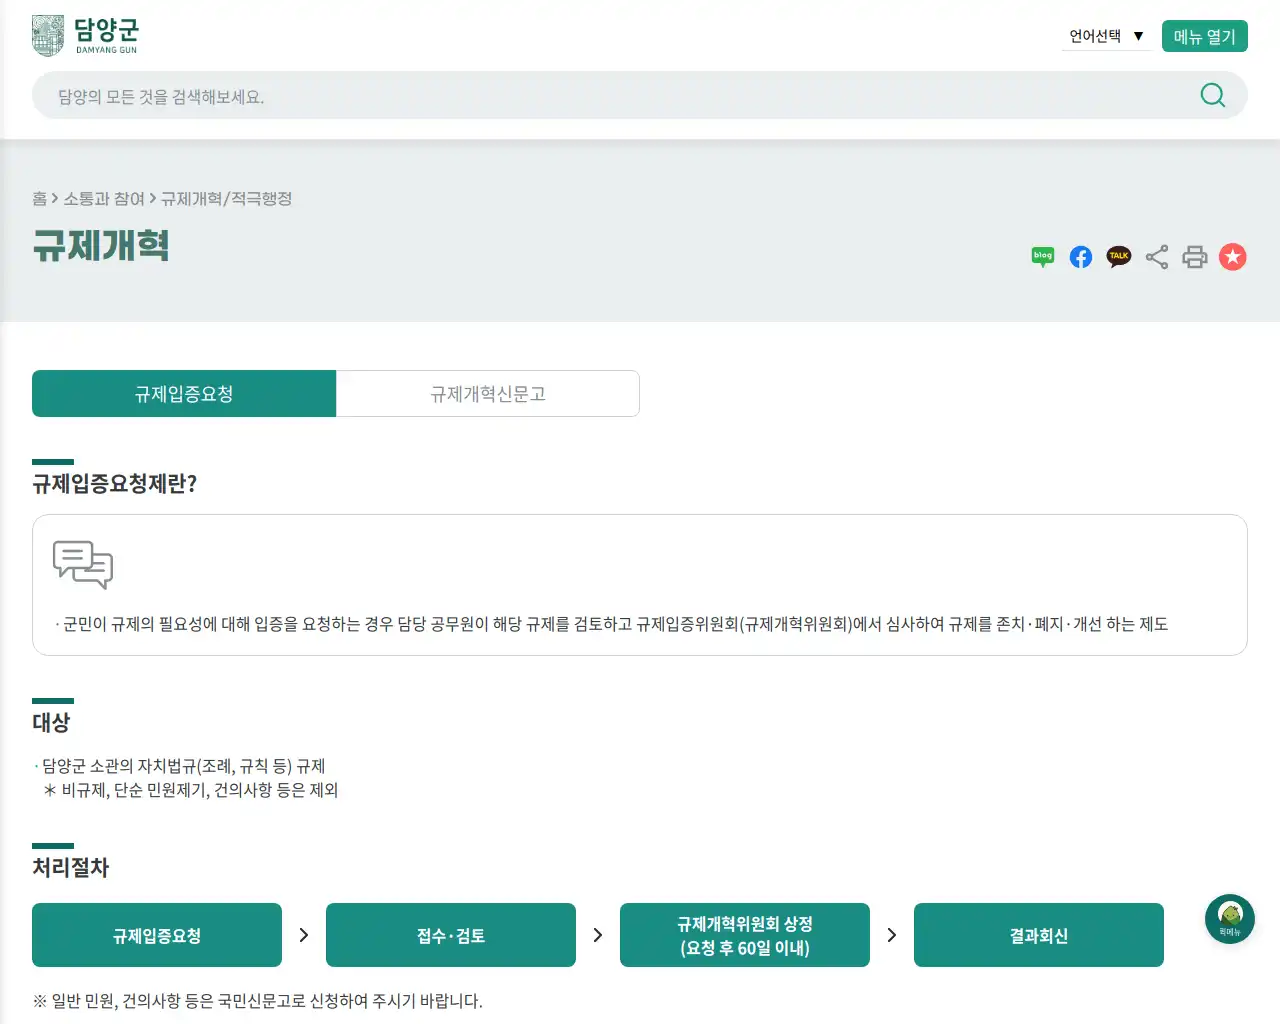Click the 결과회신 process step
This screenshot has width=1280, height=1024.
pos(1038,935)
